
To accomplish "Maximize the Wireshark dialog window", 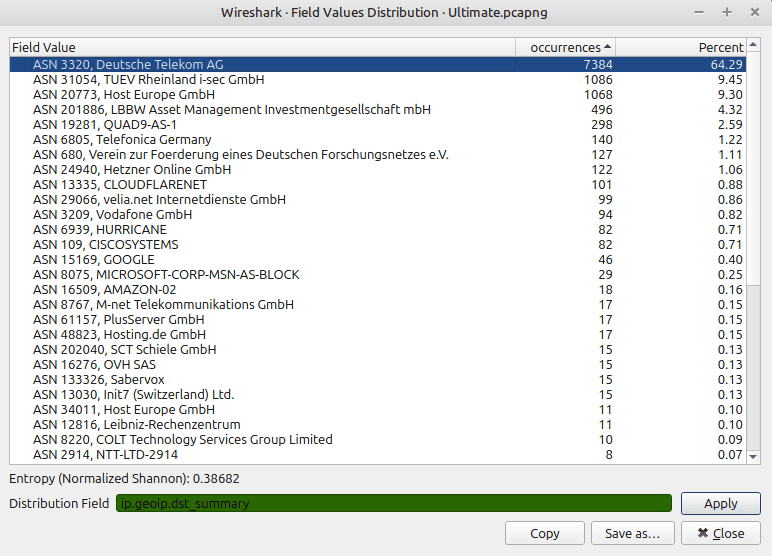I will click(727, 12).
